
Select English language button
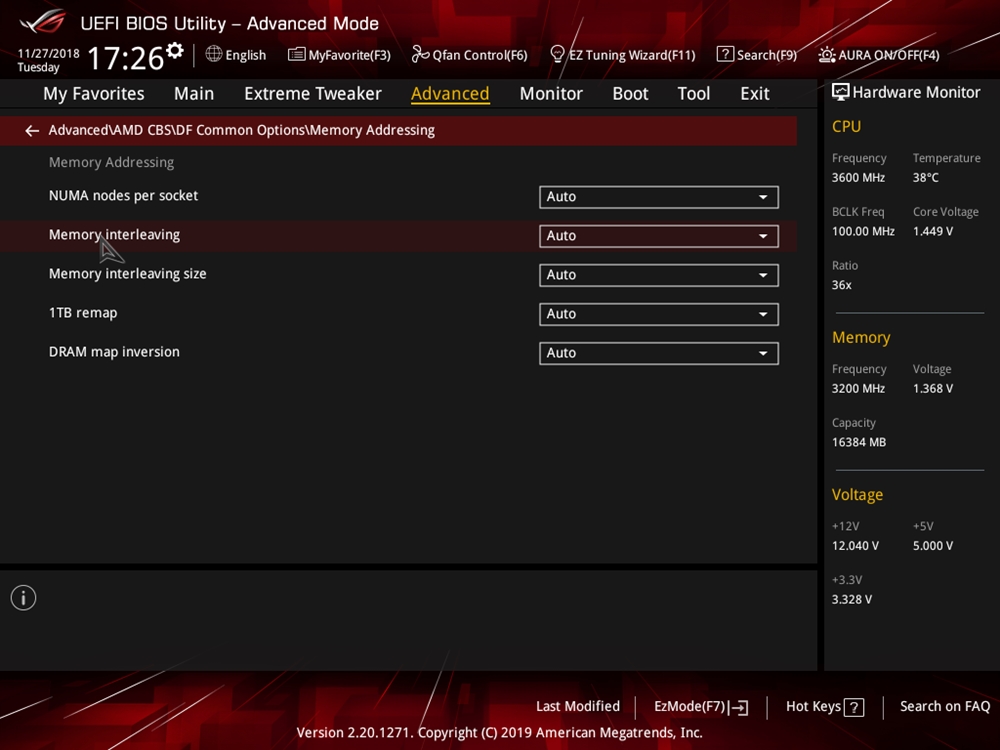[246, 55]
